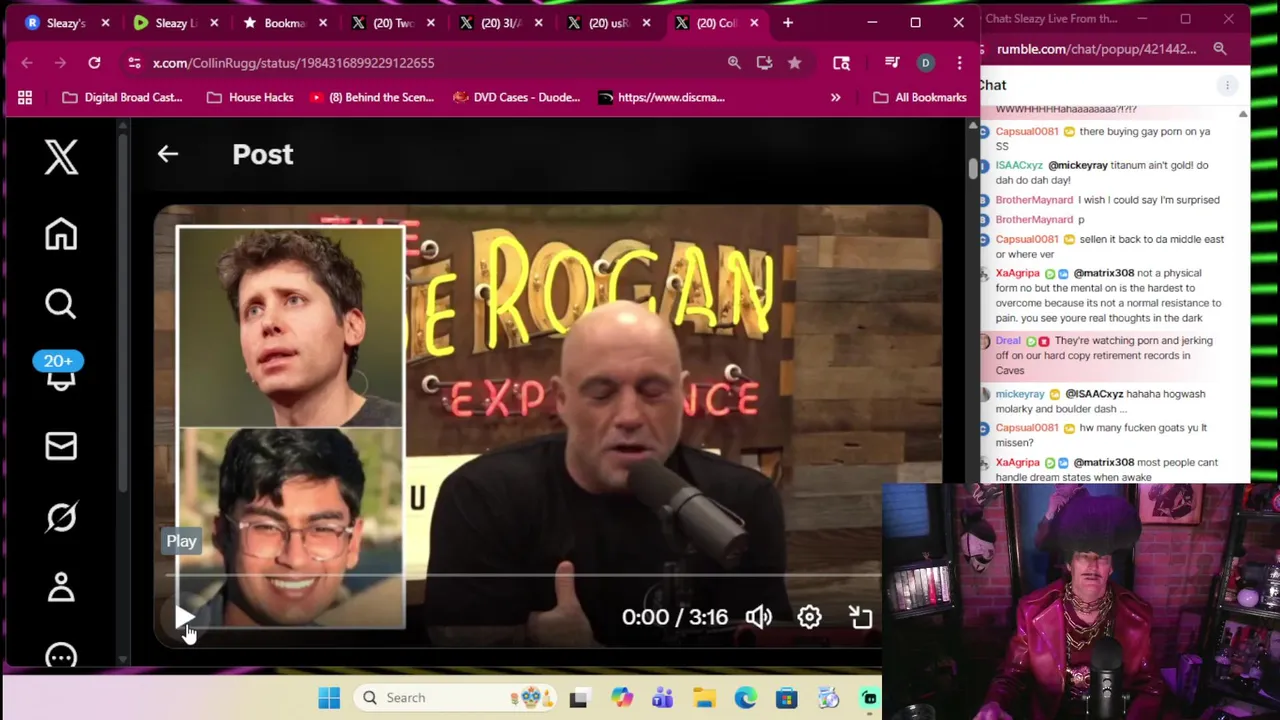Screen dimensions: 1280x720
Task: Open video settings gear icon
Action: (809, 617)
